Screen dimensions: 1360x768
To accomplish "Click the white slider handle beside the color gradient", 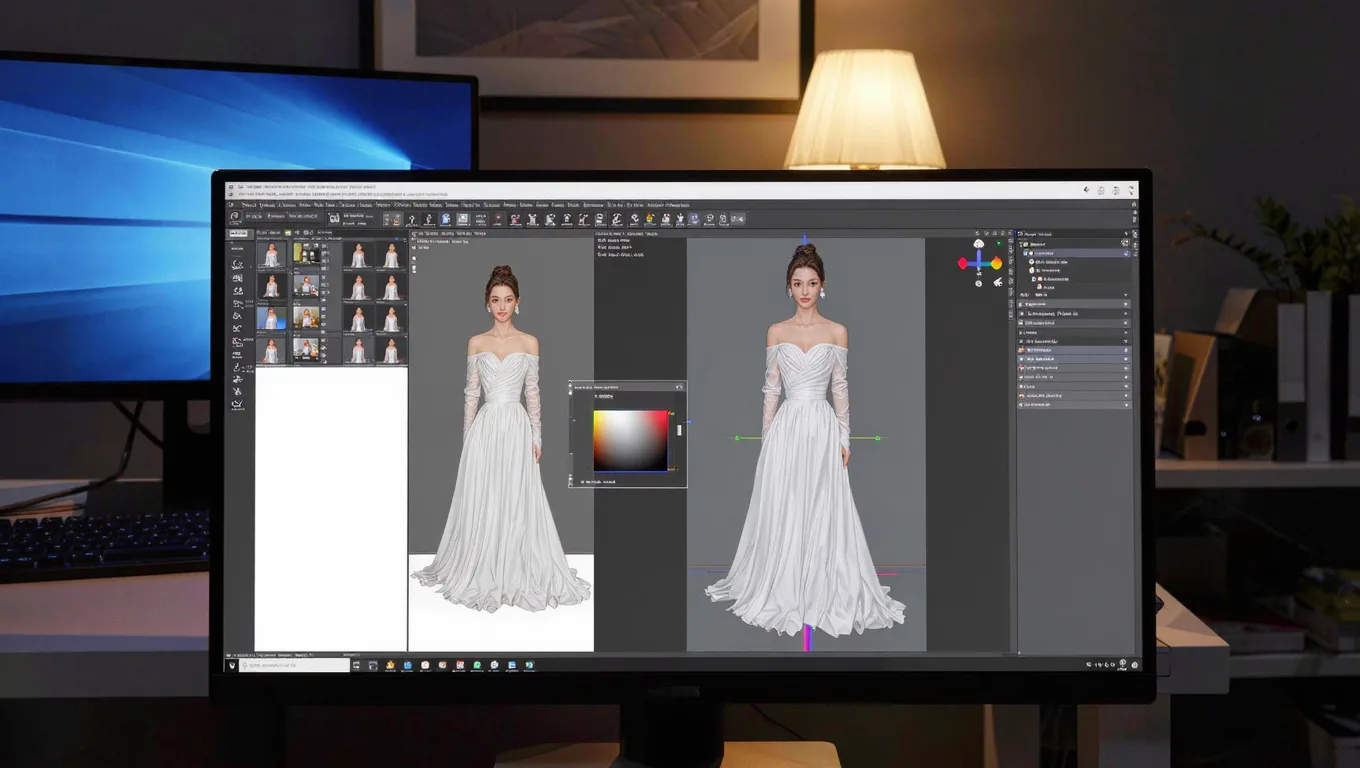I will [679, 429].
